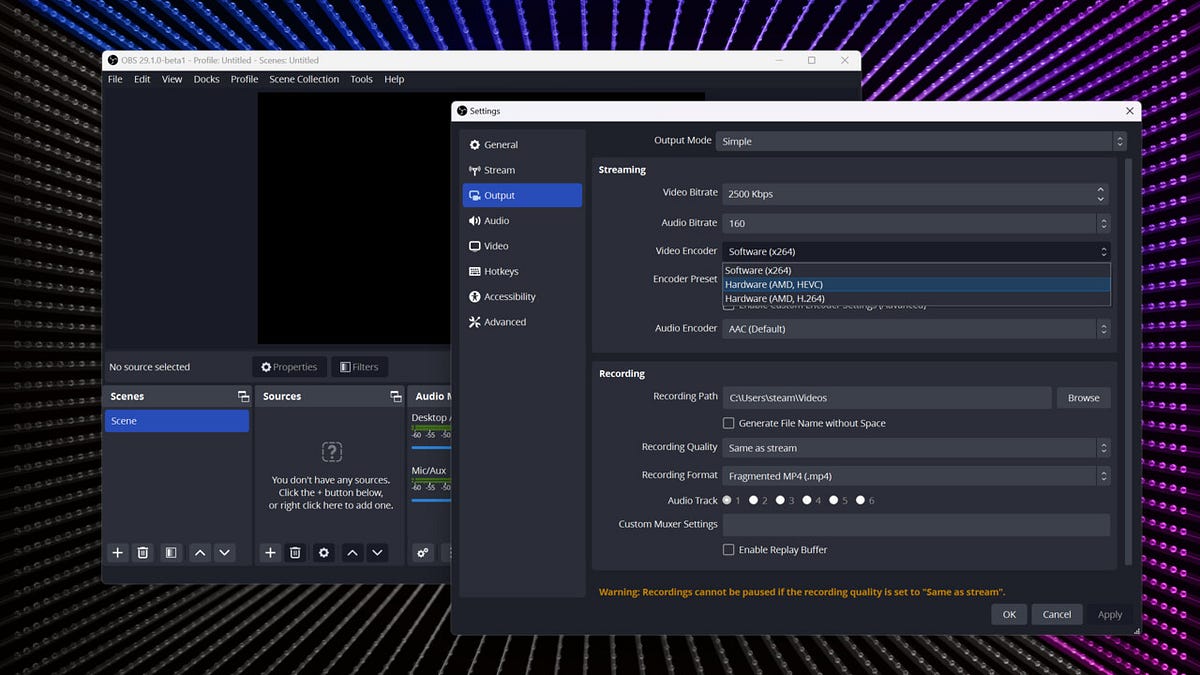This screenshot has height=675, width=1200.
Task: Select audio track 1 radio button
Action: click(727, 500)
